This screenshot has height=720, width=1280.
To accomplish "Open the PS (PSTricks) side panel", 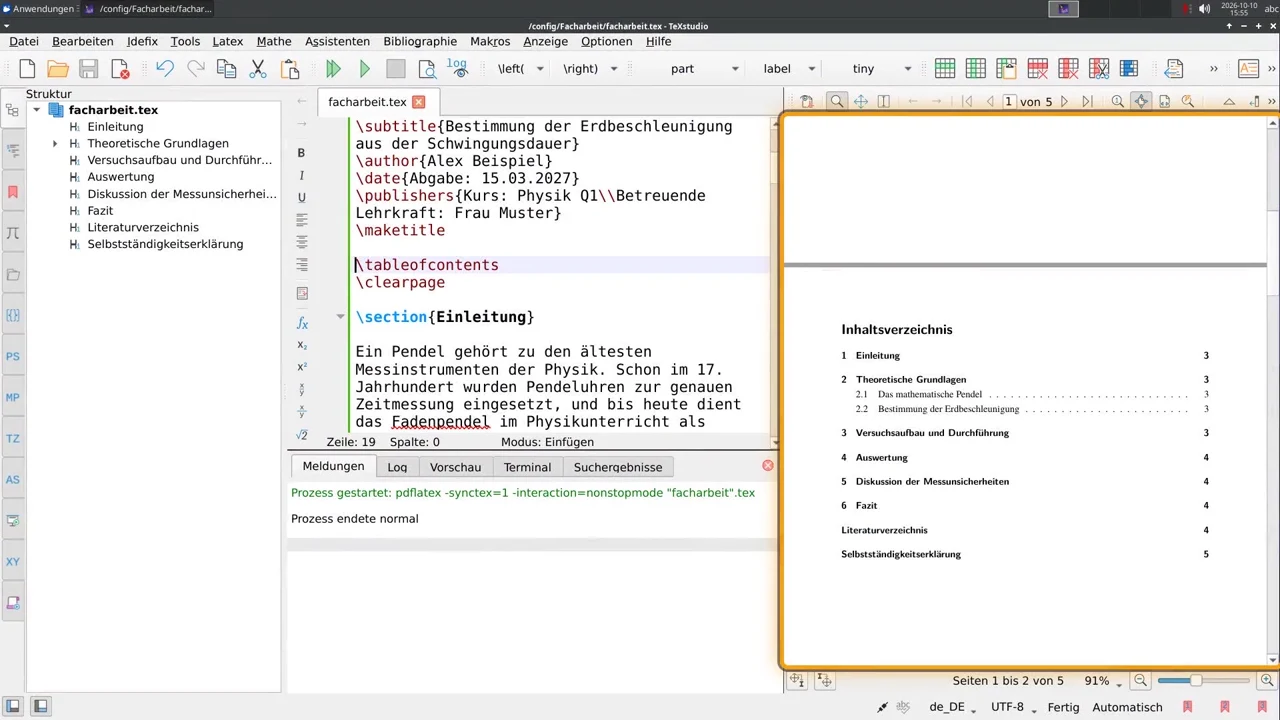I will 13,356.
